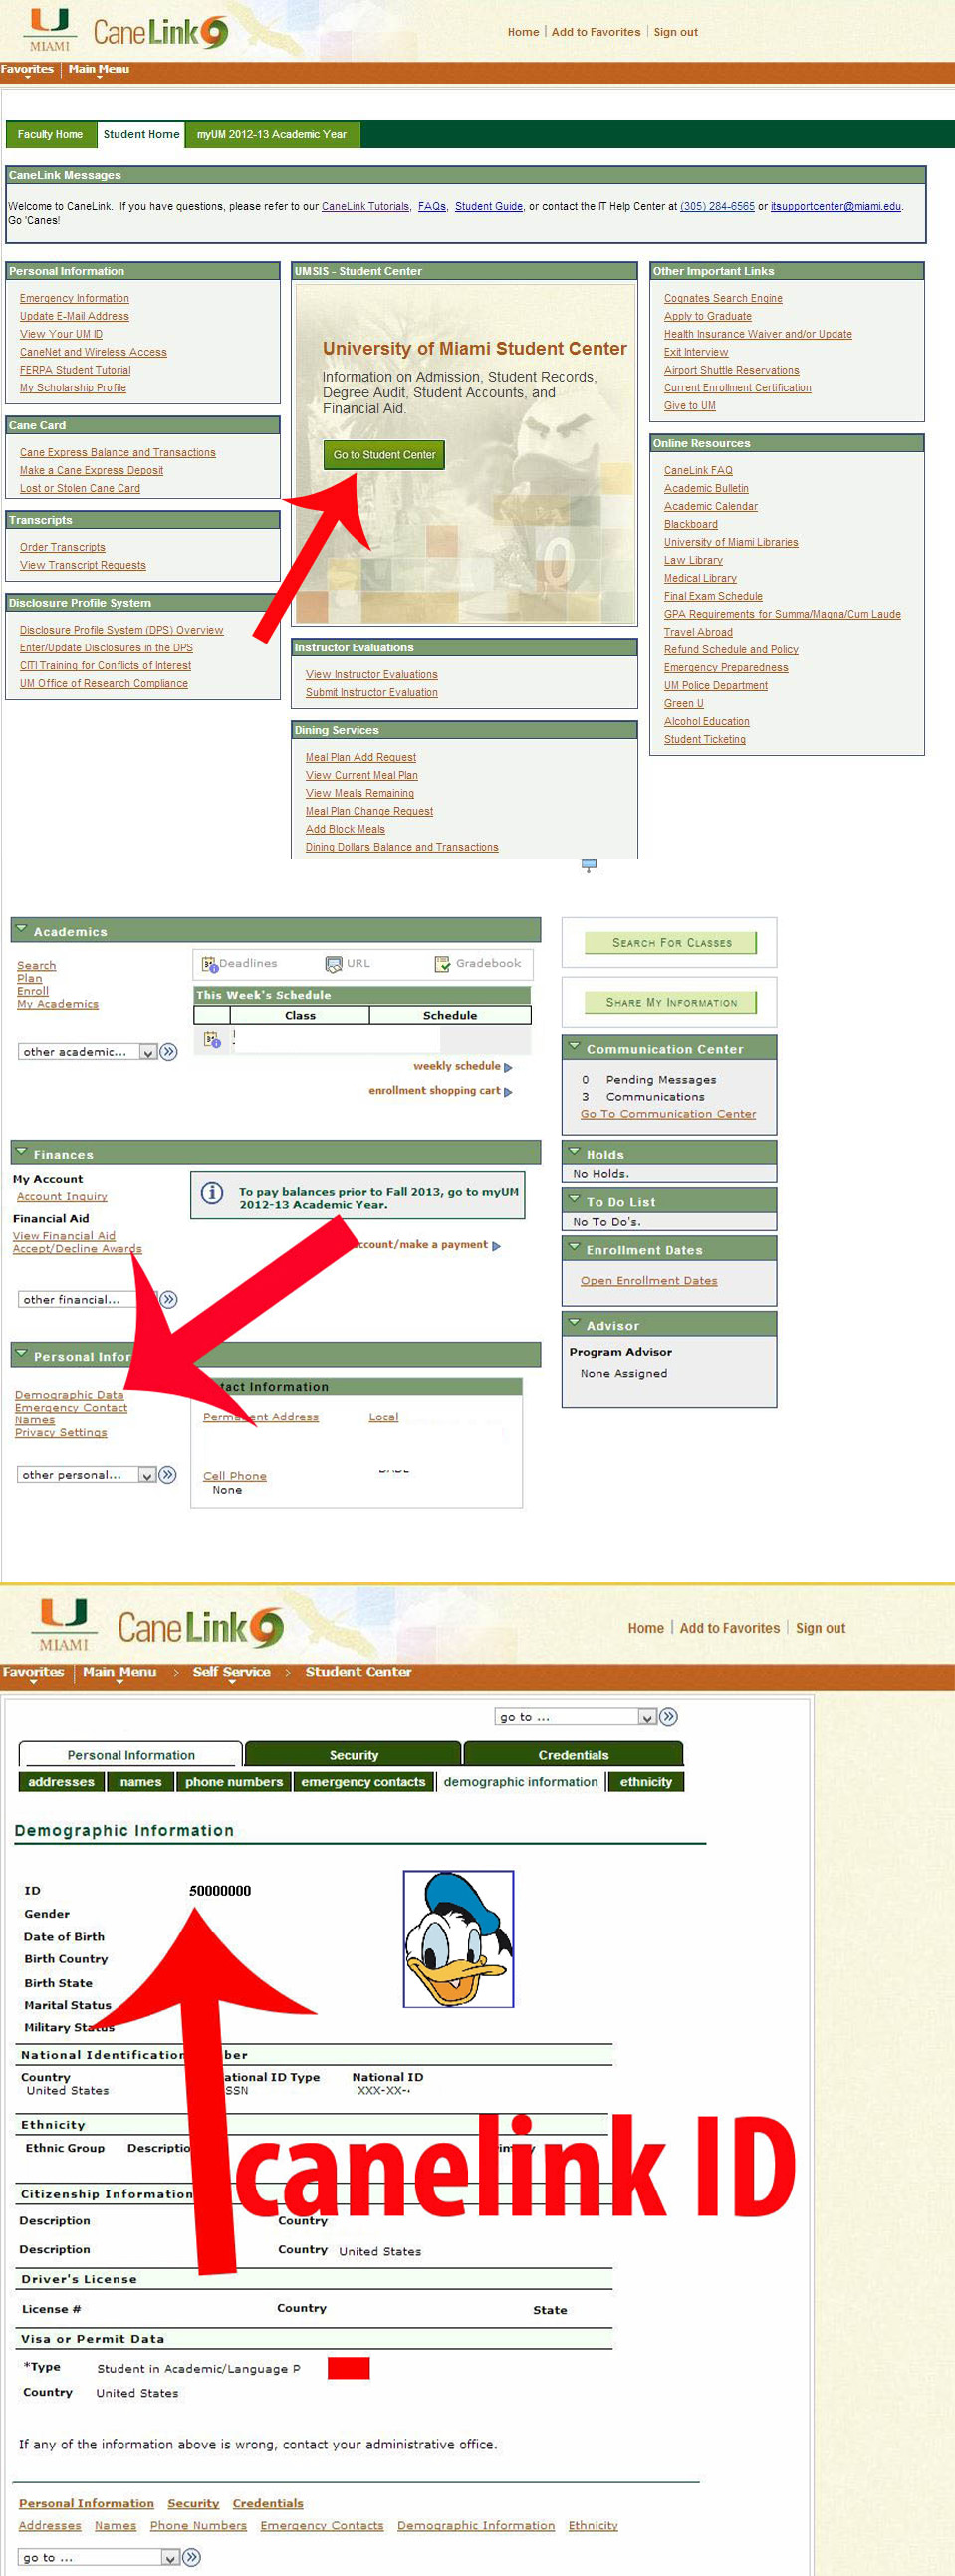The height and width of the screenshot is (2576, 955).
Task: Open the Student Center breadcrumb
Action: pyautogui.click(x=358, y=1672)
